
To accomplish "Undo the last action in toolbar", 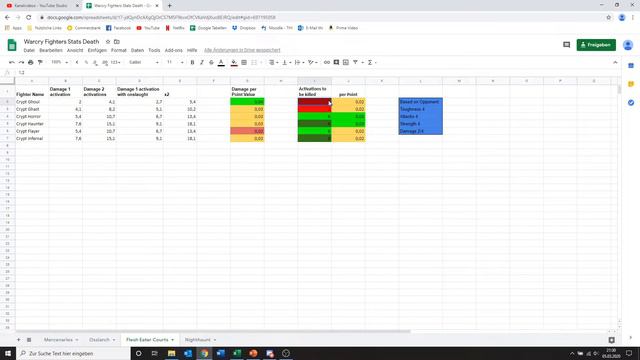I will pos(12,62).
